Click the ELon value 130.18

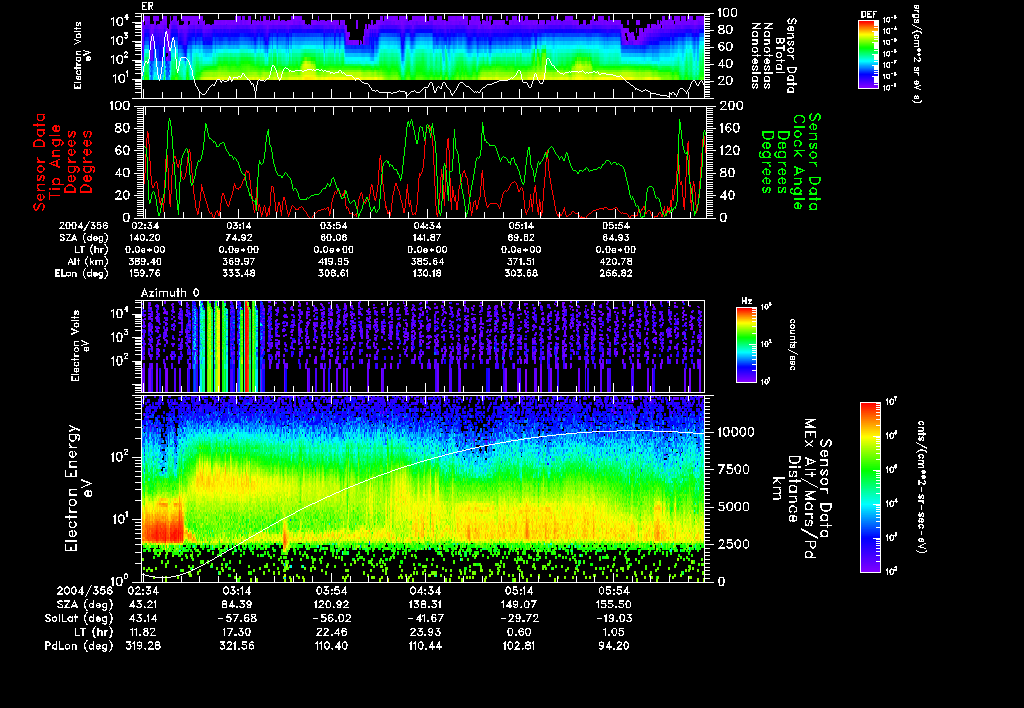coord(427,273)
